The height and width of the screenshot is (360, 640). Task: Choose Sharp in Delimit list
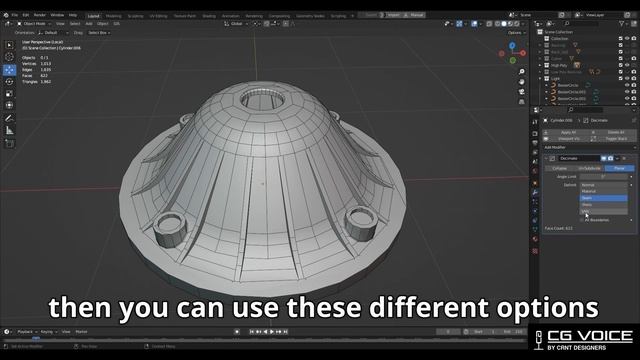604,204
